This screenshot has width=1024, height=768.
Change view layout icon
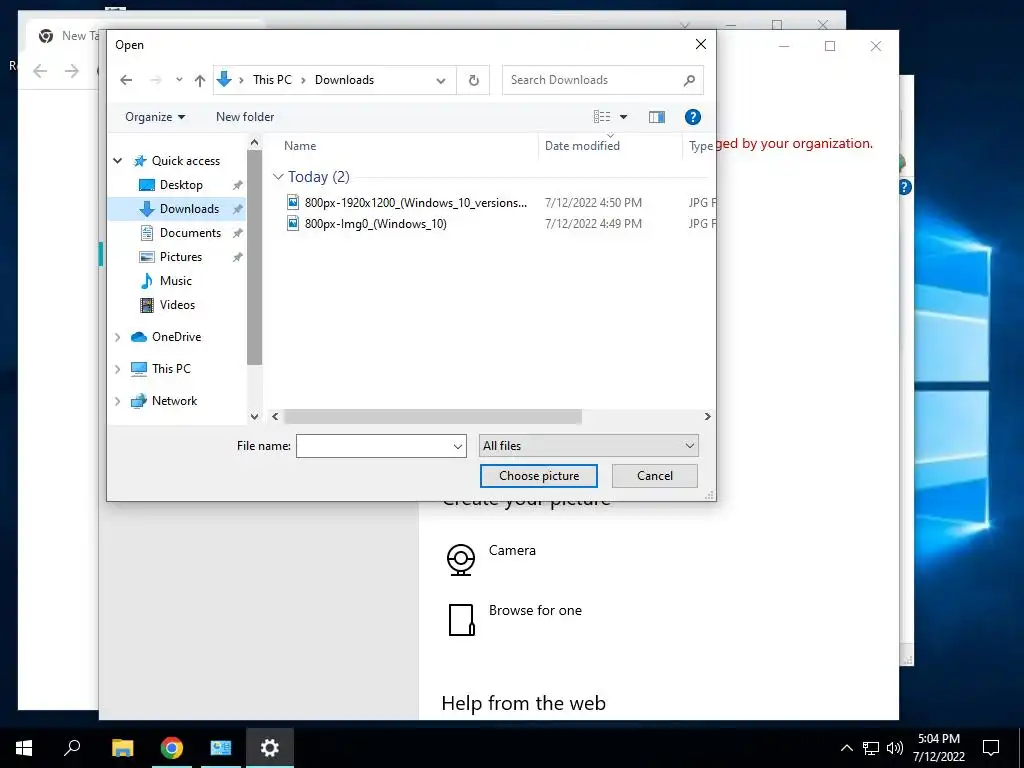tap(601, 117)
